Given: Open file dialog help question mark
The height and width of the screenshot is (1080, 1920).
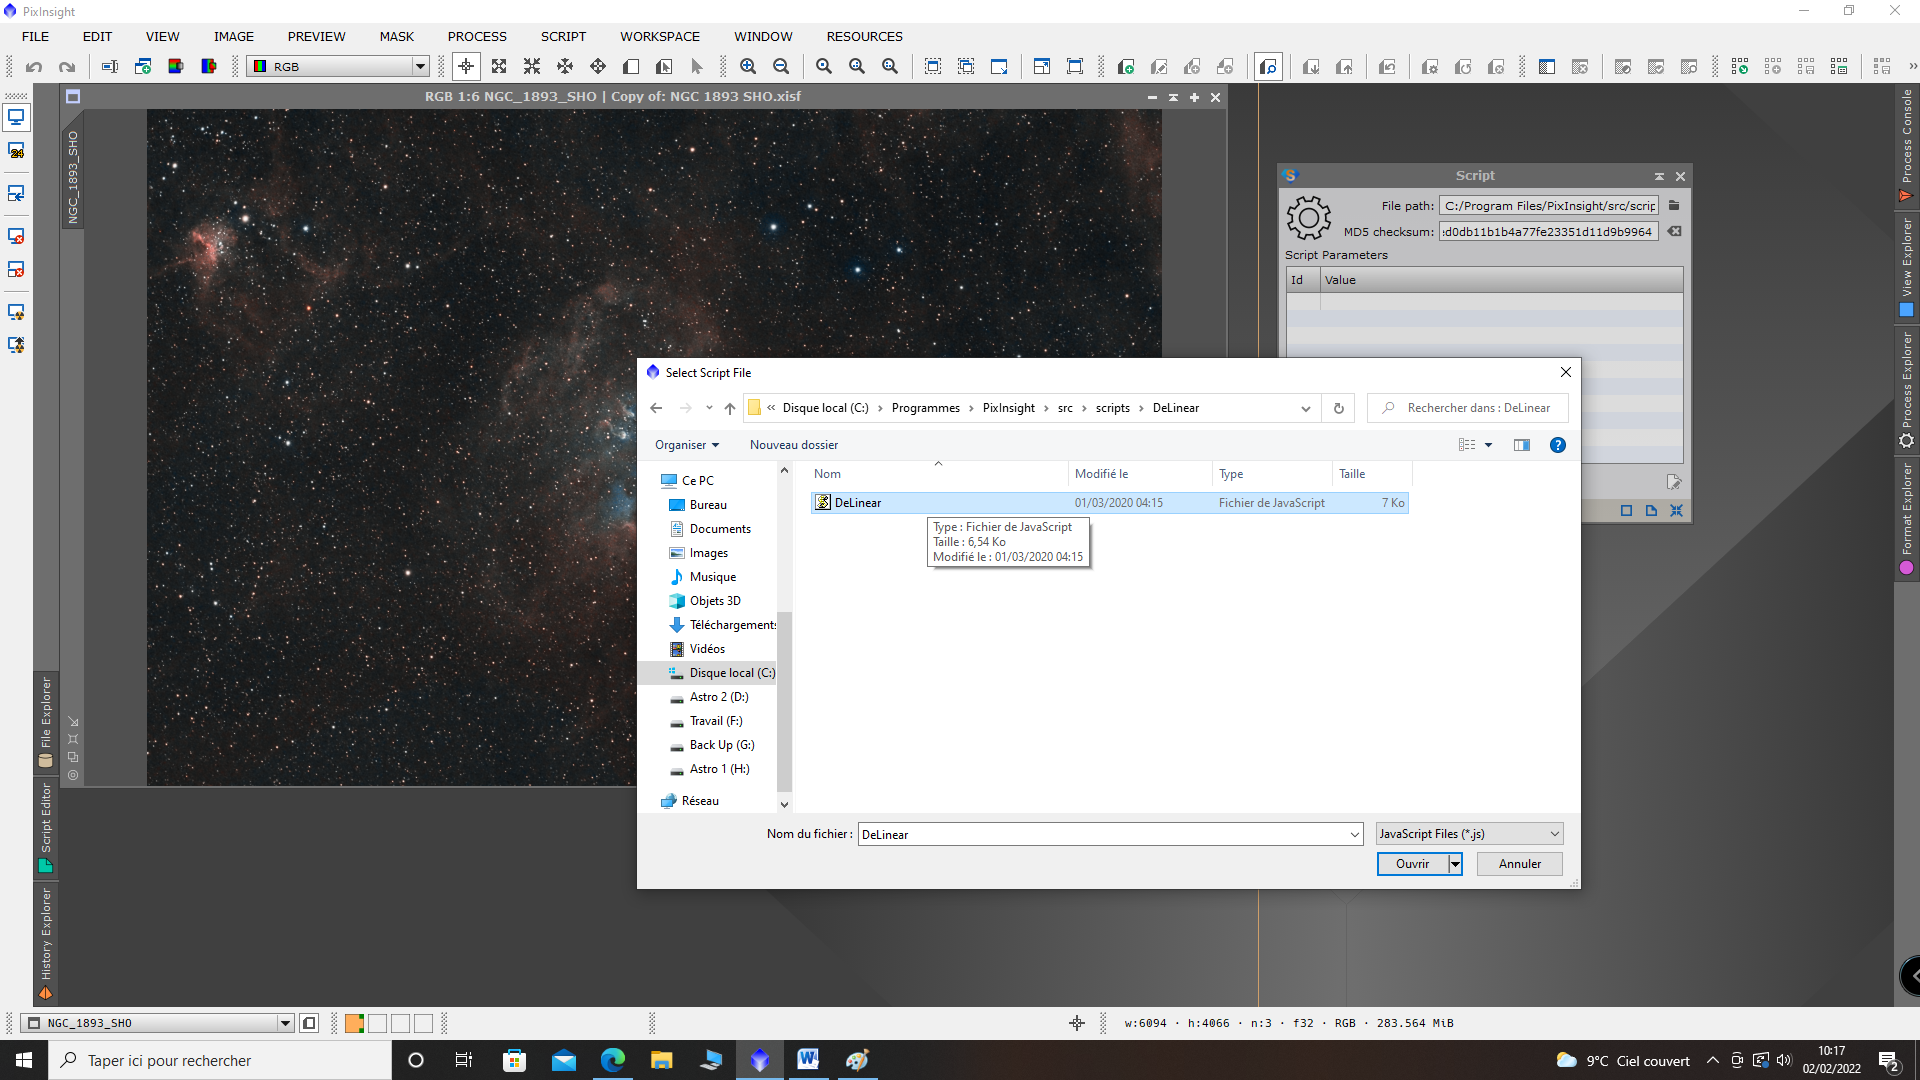Looking at the screenshot, I should (1557, 445).
